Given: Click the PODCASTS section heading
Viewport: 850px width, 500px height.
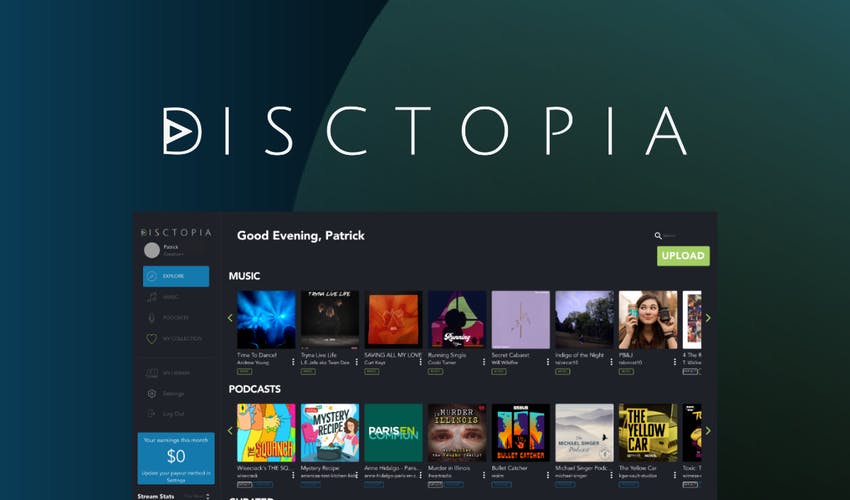Looking at the screenshot, I should point(255,389).
